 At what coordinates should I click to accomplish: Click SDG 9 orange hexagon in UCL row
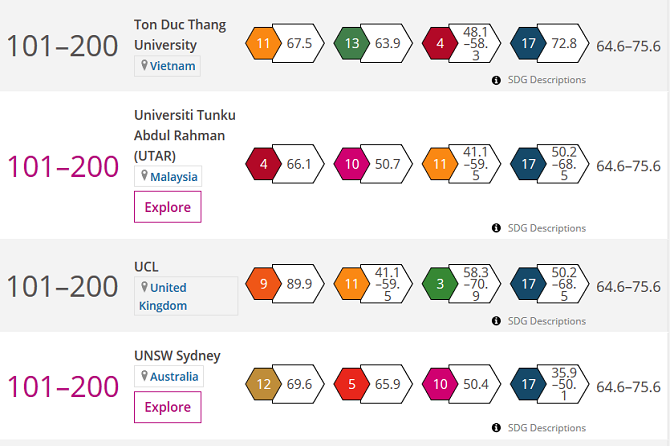[263, 284]
